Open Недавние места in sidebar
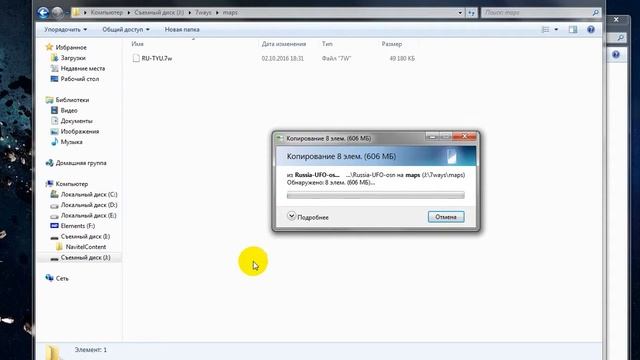The image size is (640, 360). point(83,68)
